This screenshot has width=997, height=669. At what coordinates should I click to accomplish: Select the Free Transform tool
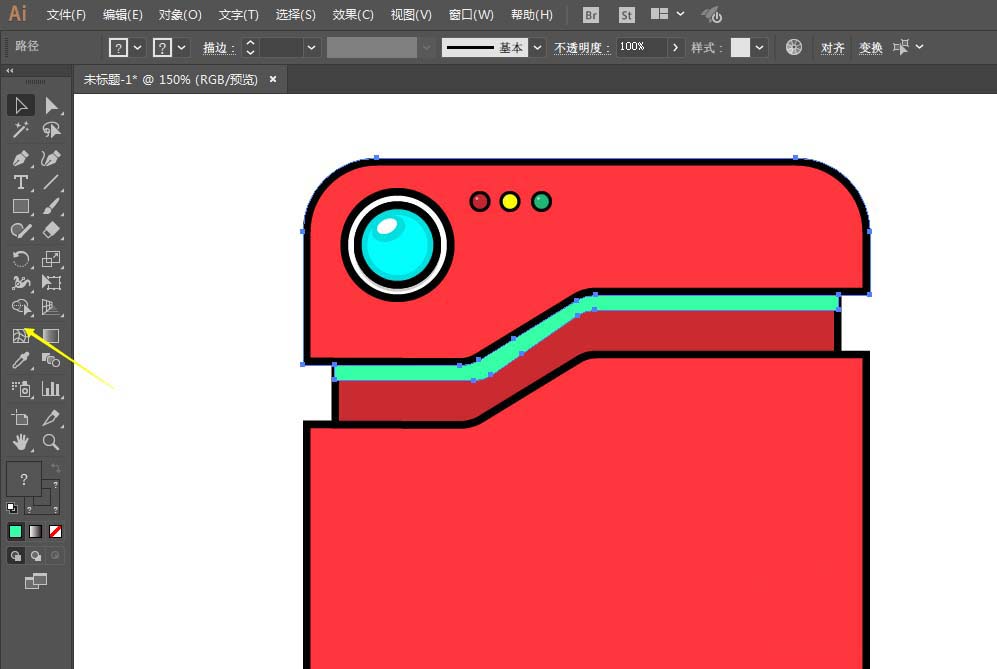point(51,283)
